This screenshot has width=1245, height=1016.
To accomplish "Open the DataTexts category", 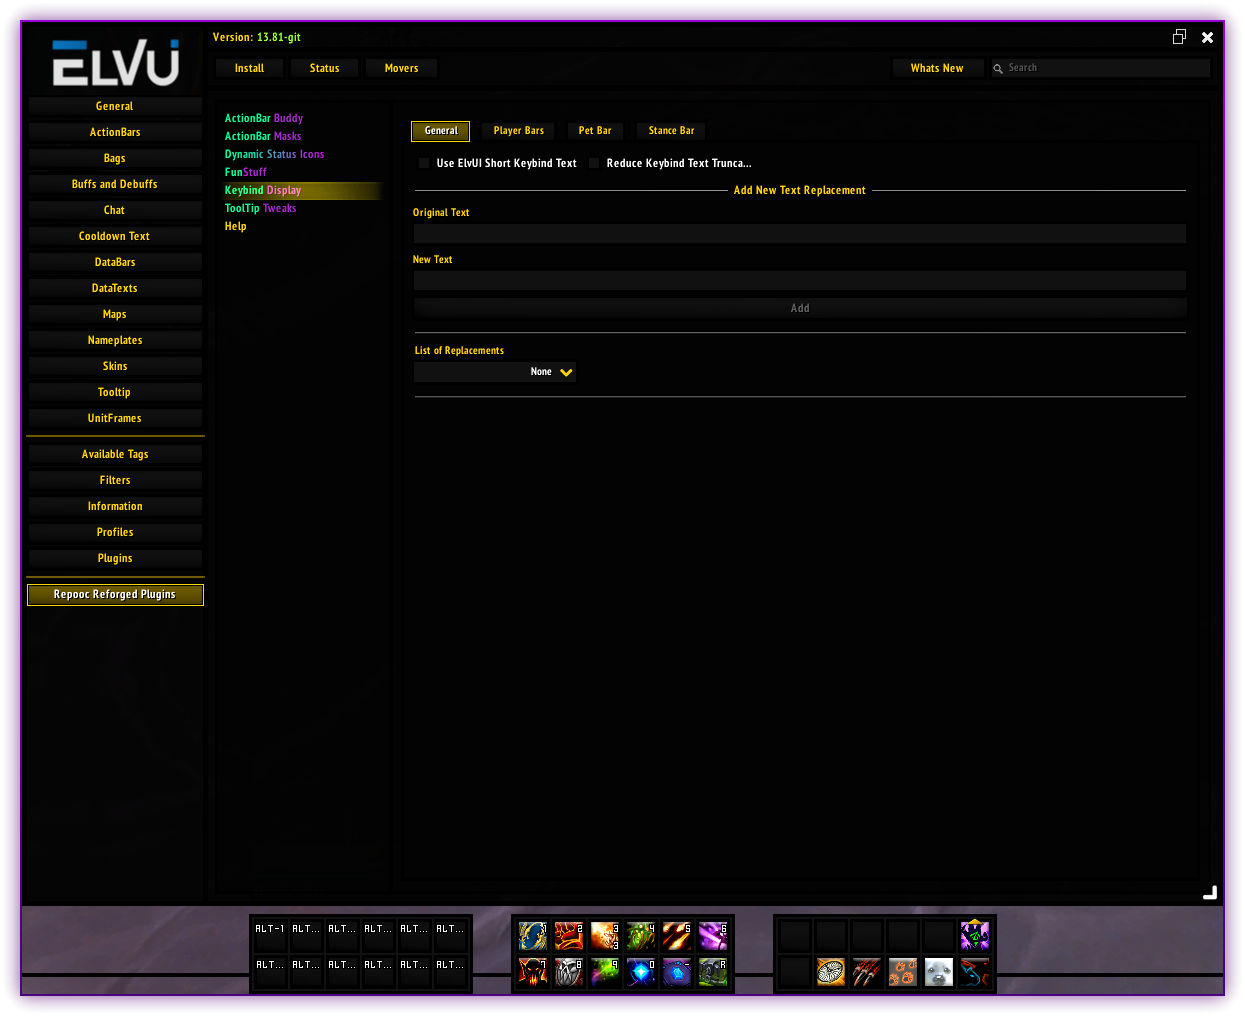I will (x=115, y=288).
